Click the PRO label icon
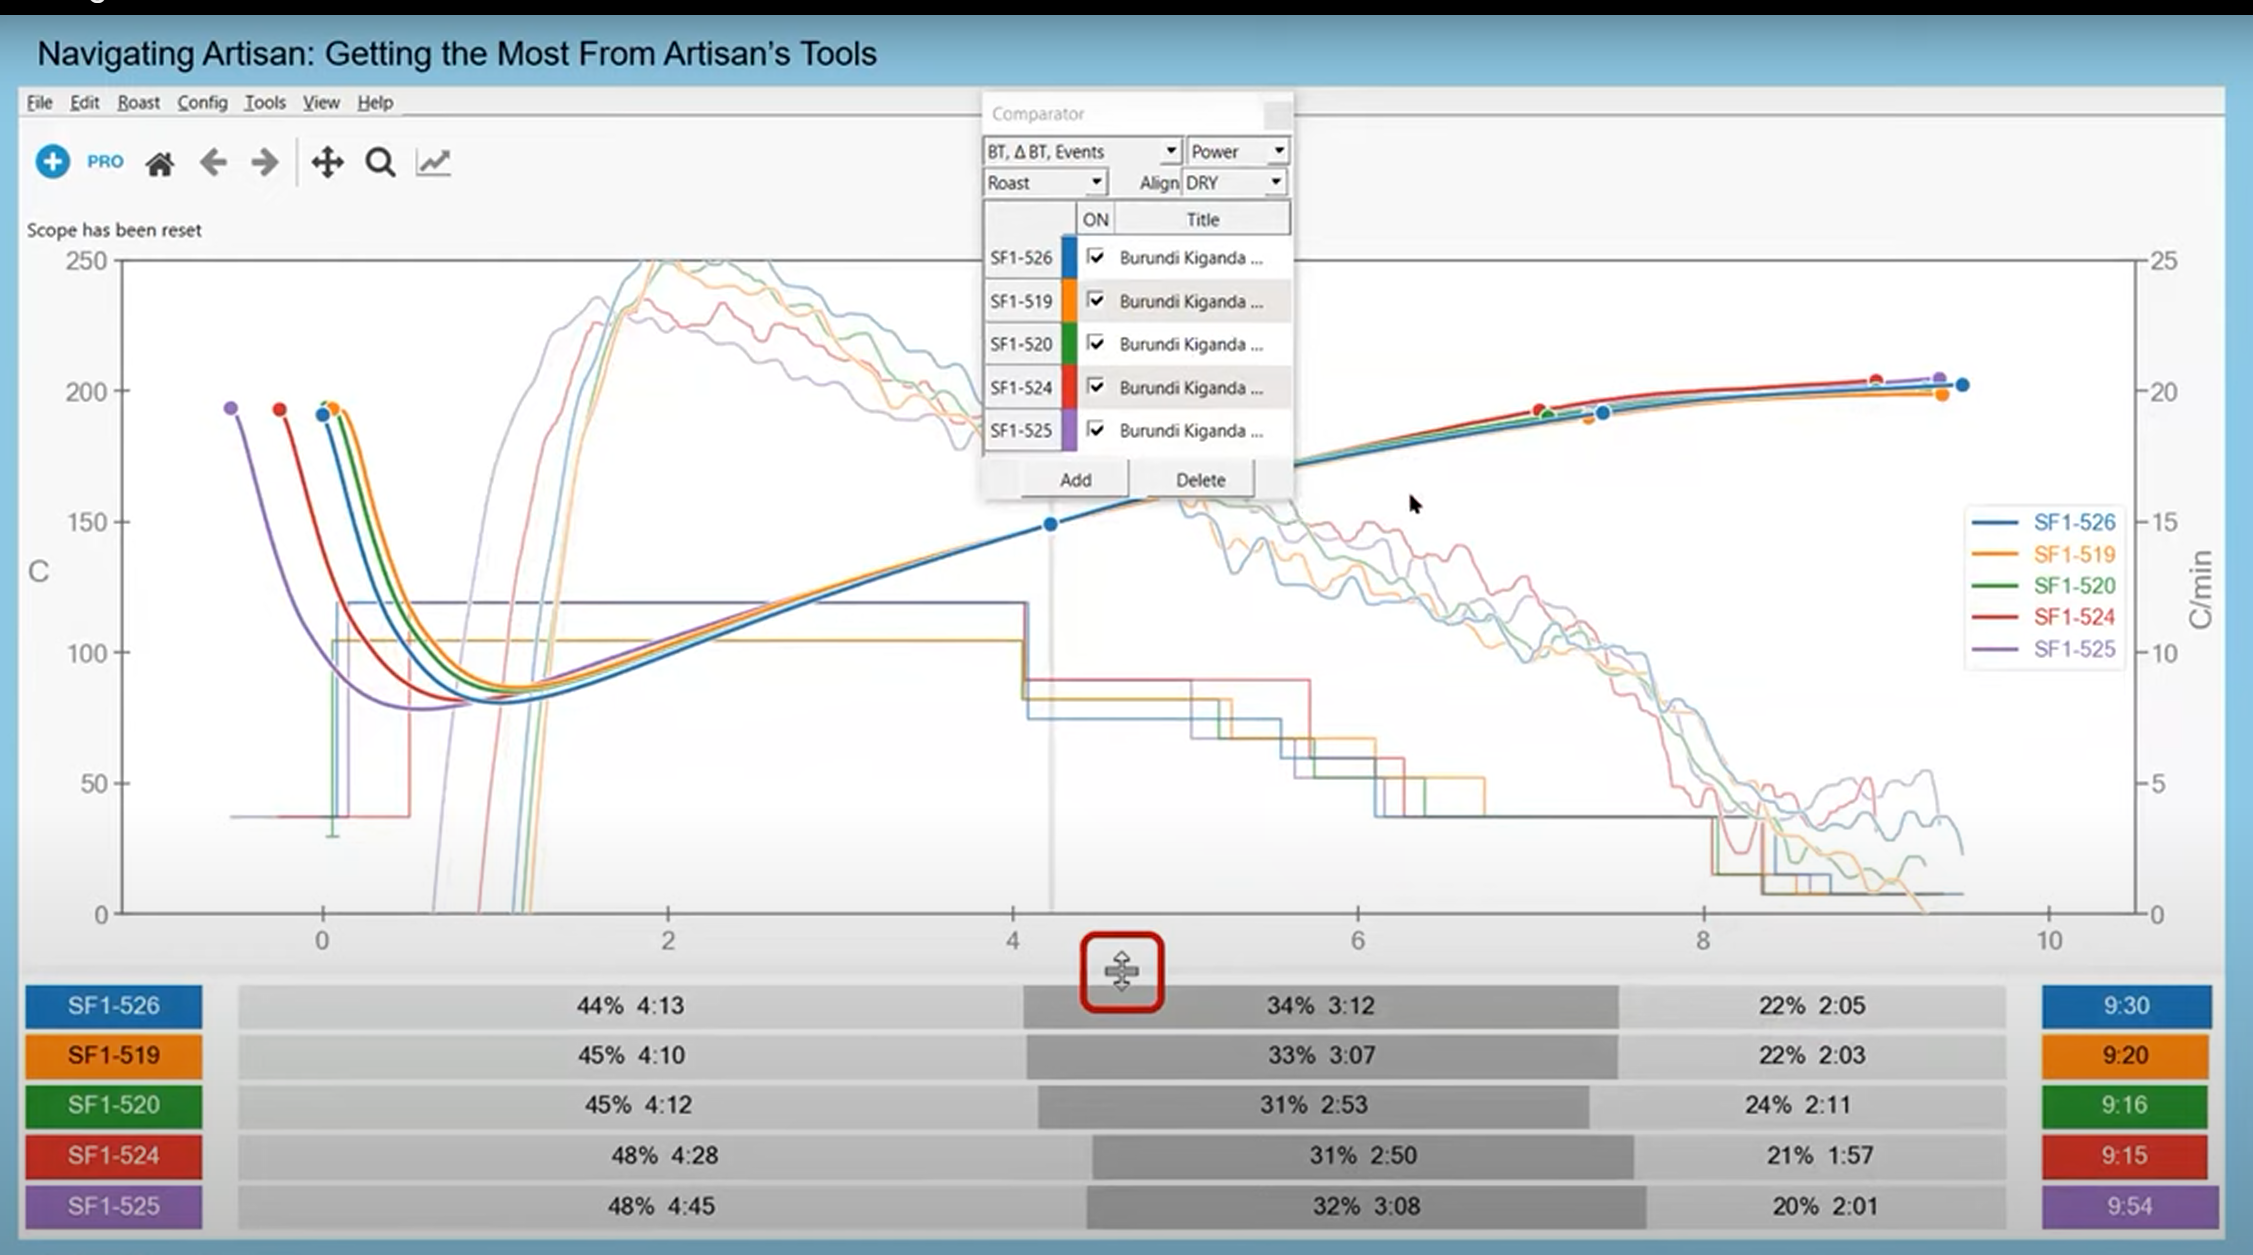Image resolution: width=2253 pixels, height=1255 pixels. [104, 161]
